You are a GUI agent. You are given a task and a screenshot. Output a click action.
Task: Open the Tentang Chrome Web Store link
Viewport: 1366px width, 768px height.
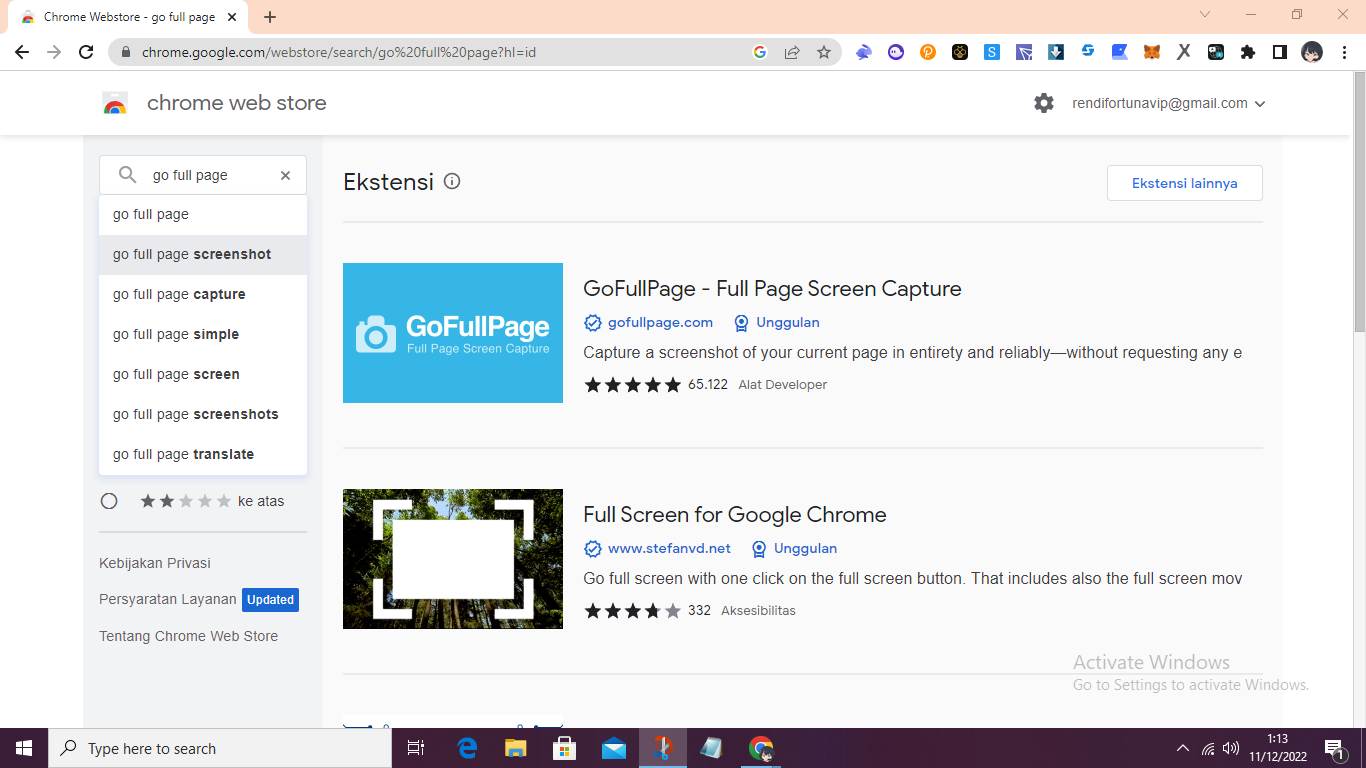click(188, 636)
